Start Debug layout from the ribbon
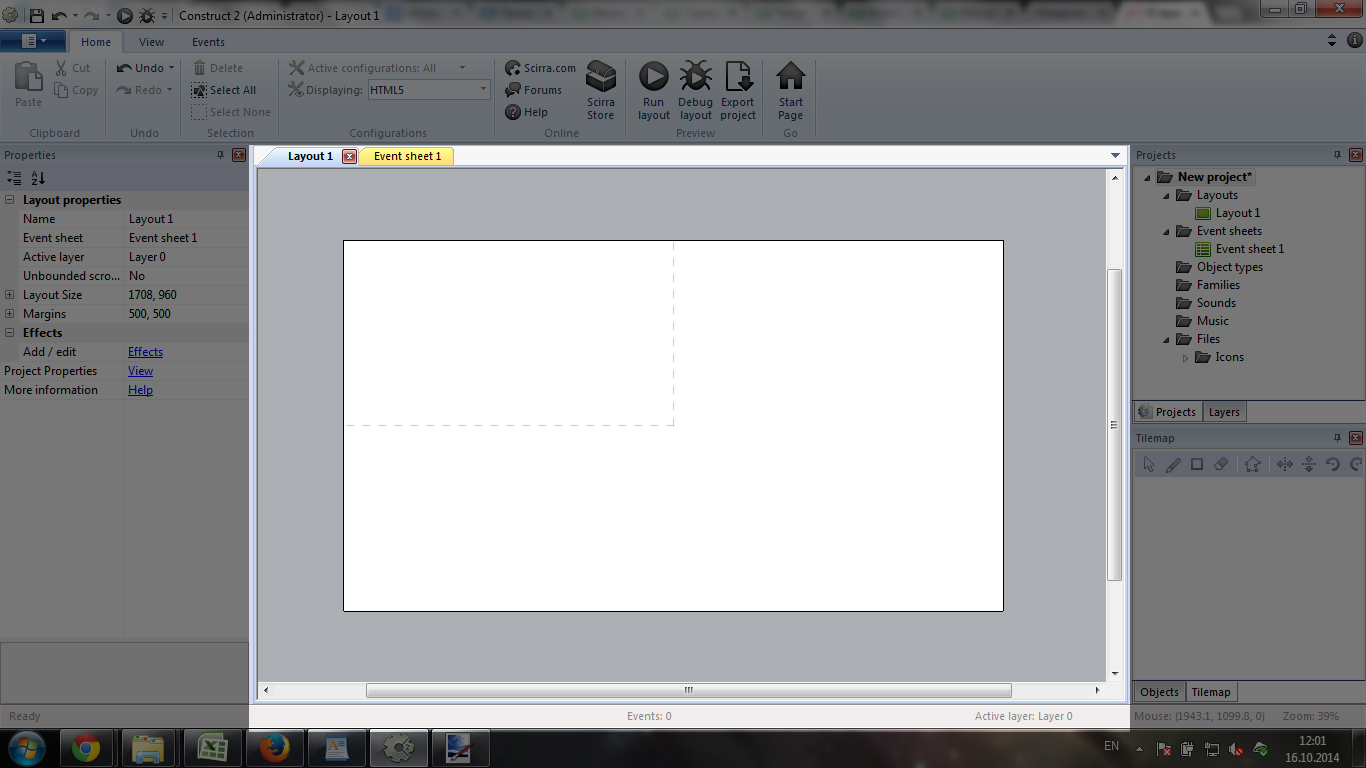 pyautogui.click(x=696, y=90)
